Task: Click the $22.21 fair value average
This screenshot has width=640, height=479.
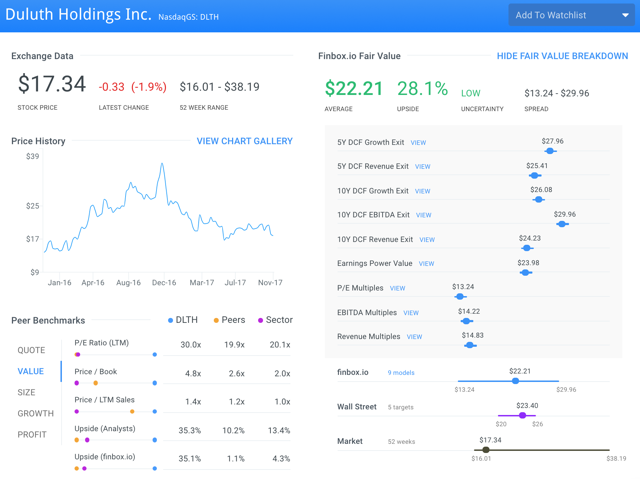Action: pyautogui.click(x=354, y=89)
